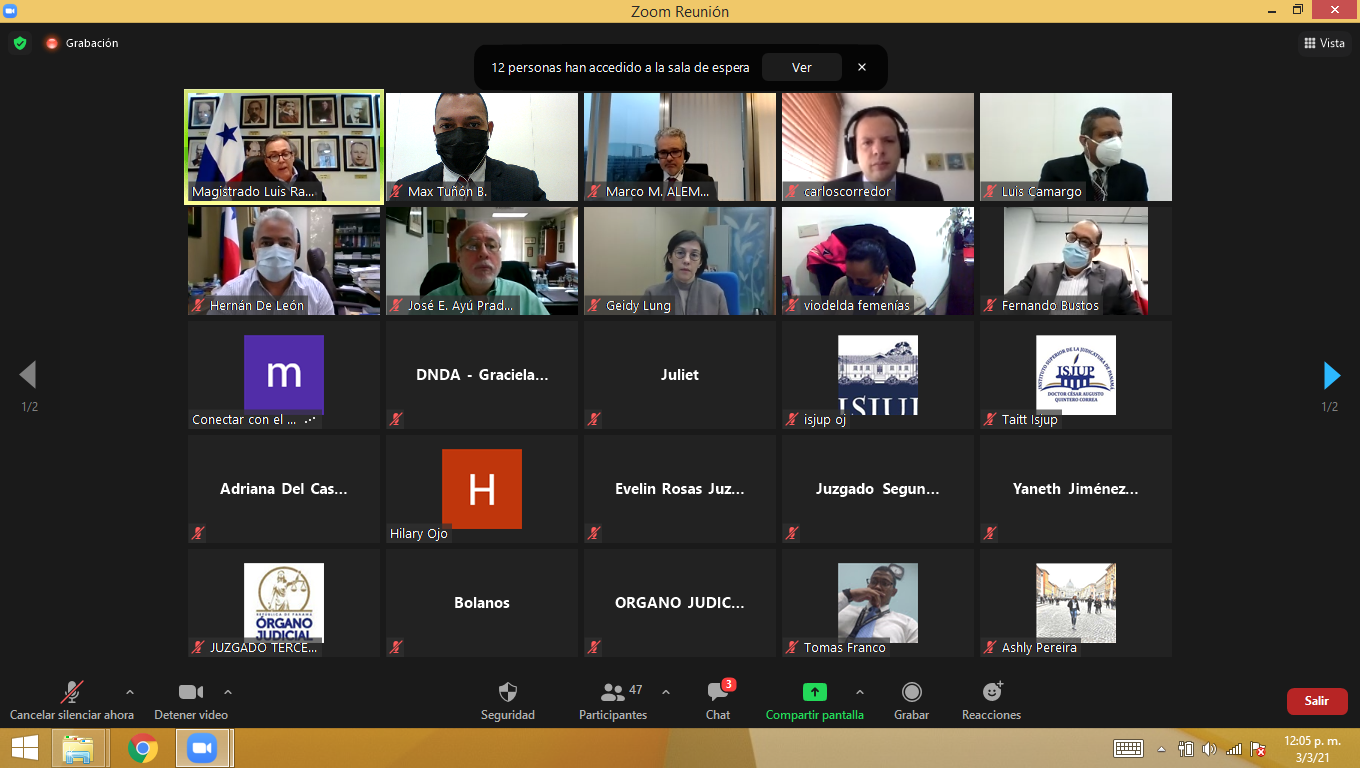1360x768 pixels.
Task: Expand video options arrow next to camera
Action: 228,692
